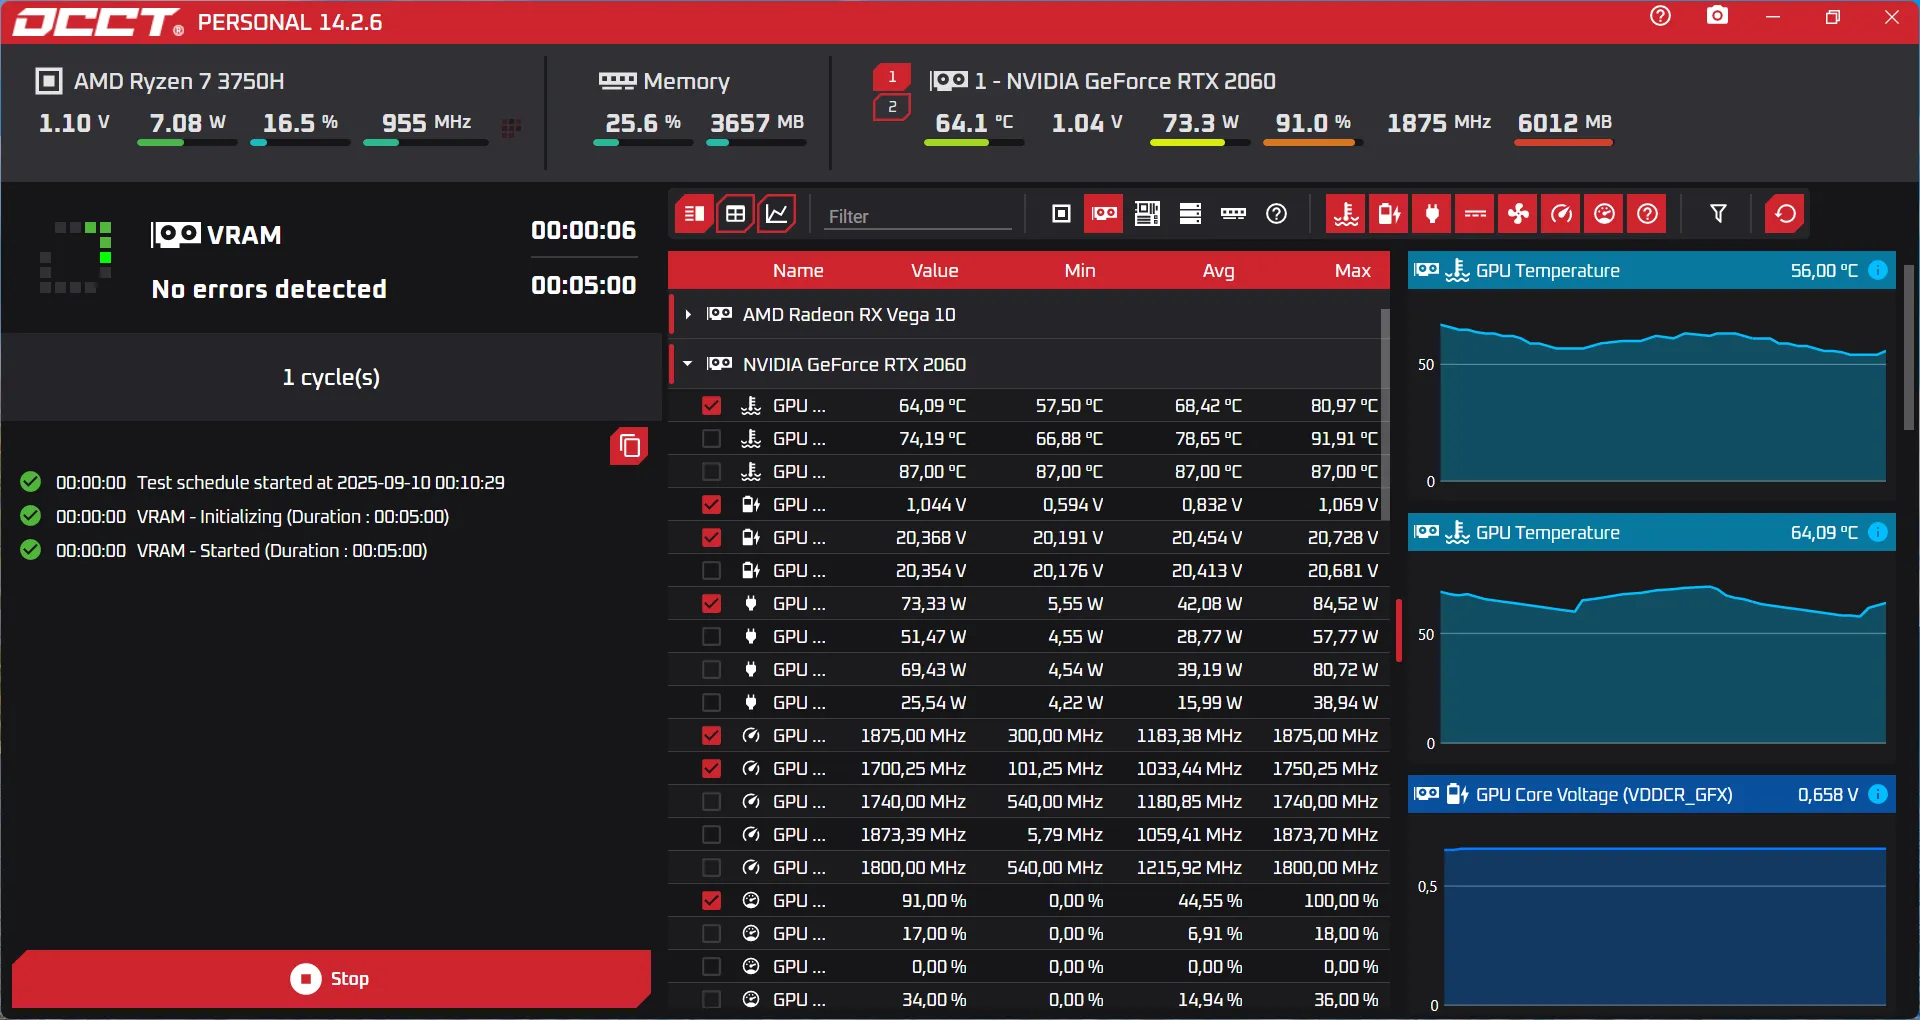Toggle the temperature sensor filter icon

coord(1346,214)
